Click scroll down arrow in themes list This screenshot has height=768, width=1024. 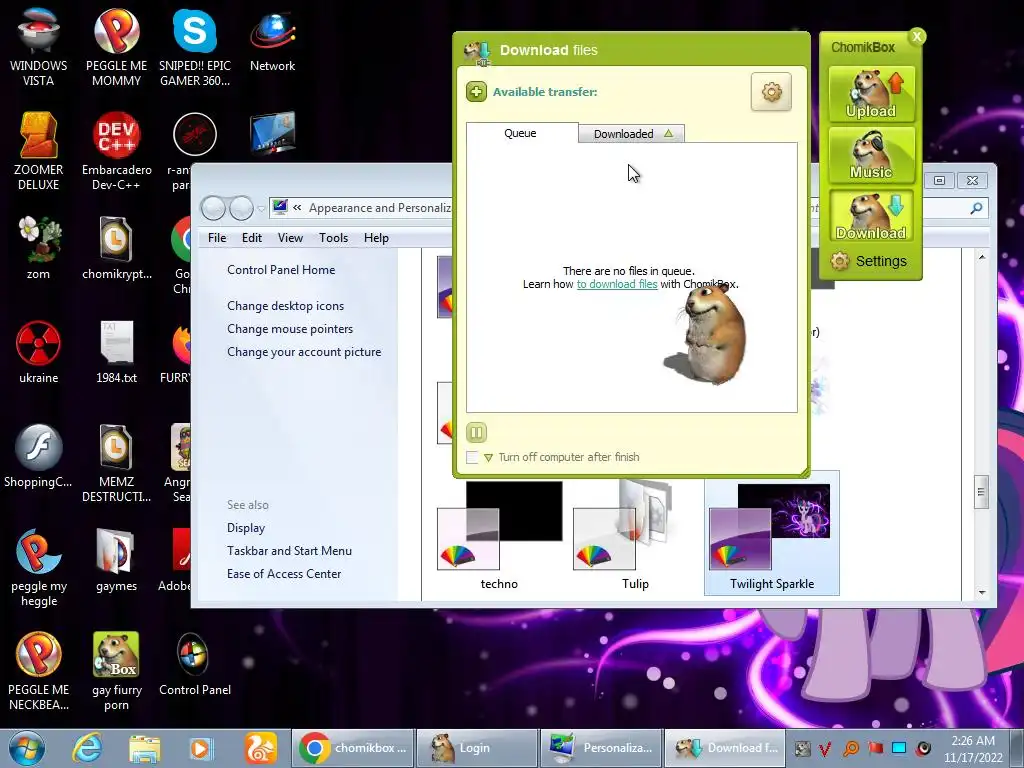982,592
